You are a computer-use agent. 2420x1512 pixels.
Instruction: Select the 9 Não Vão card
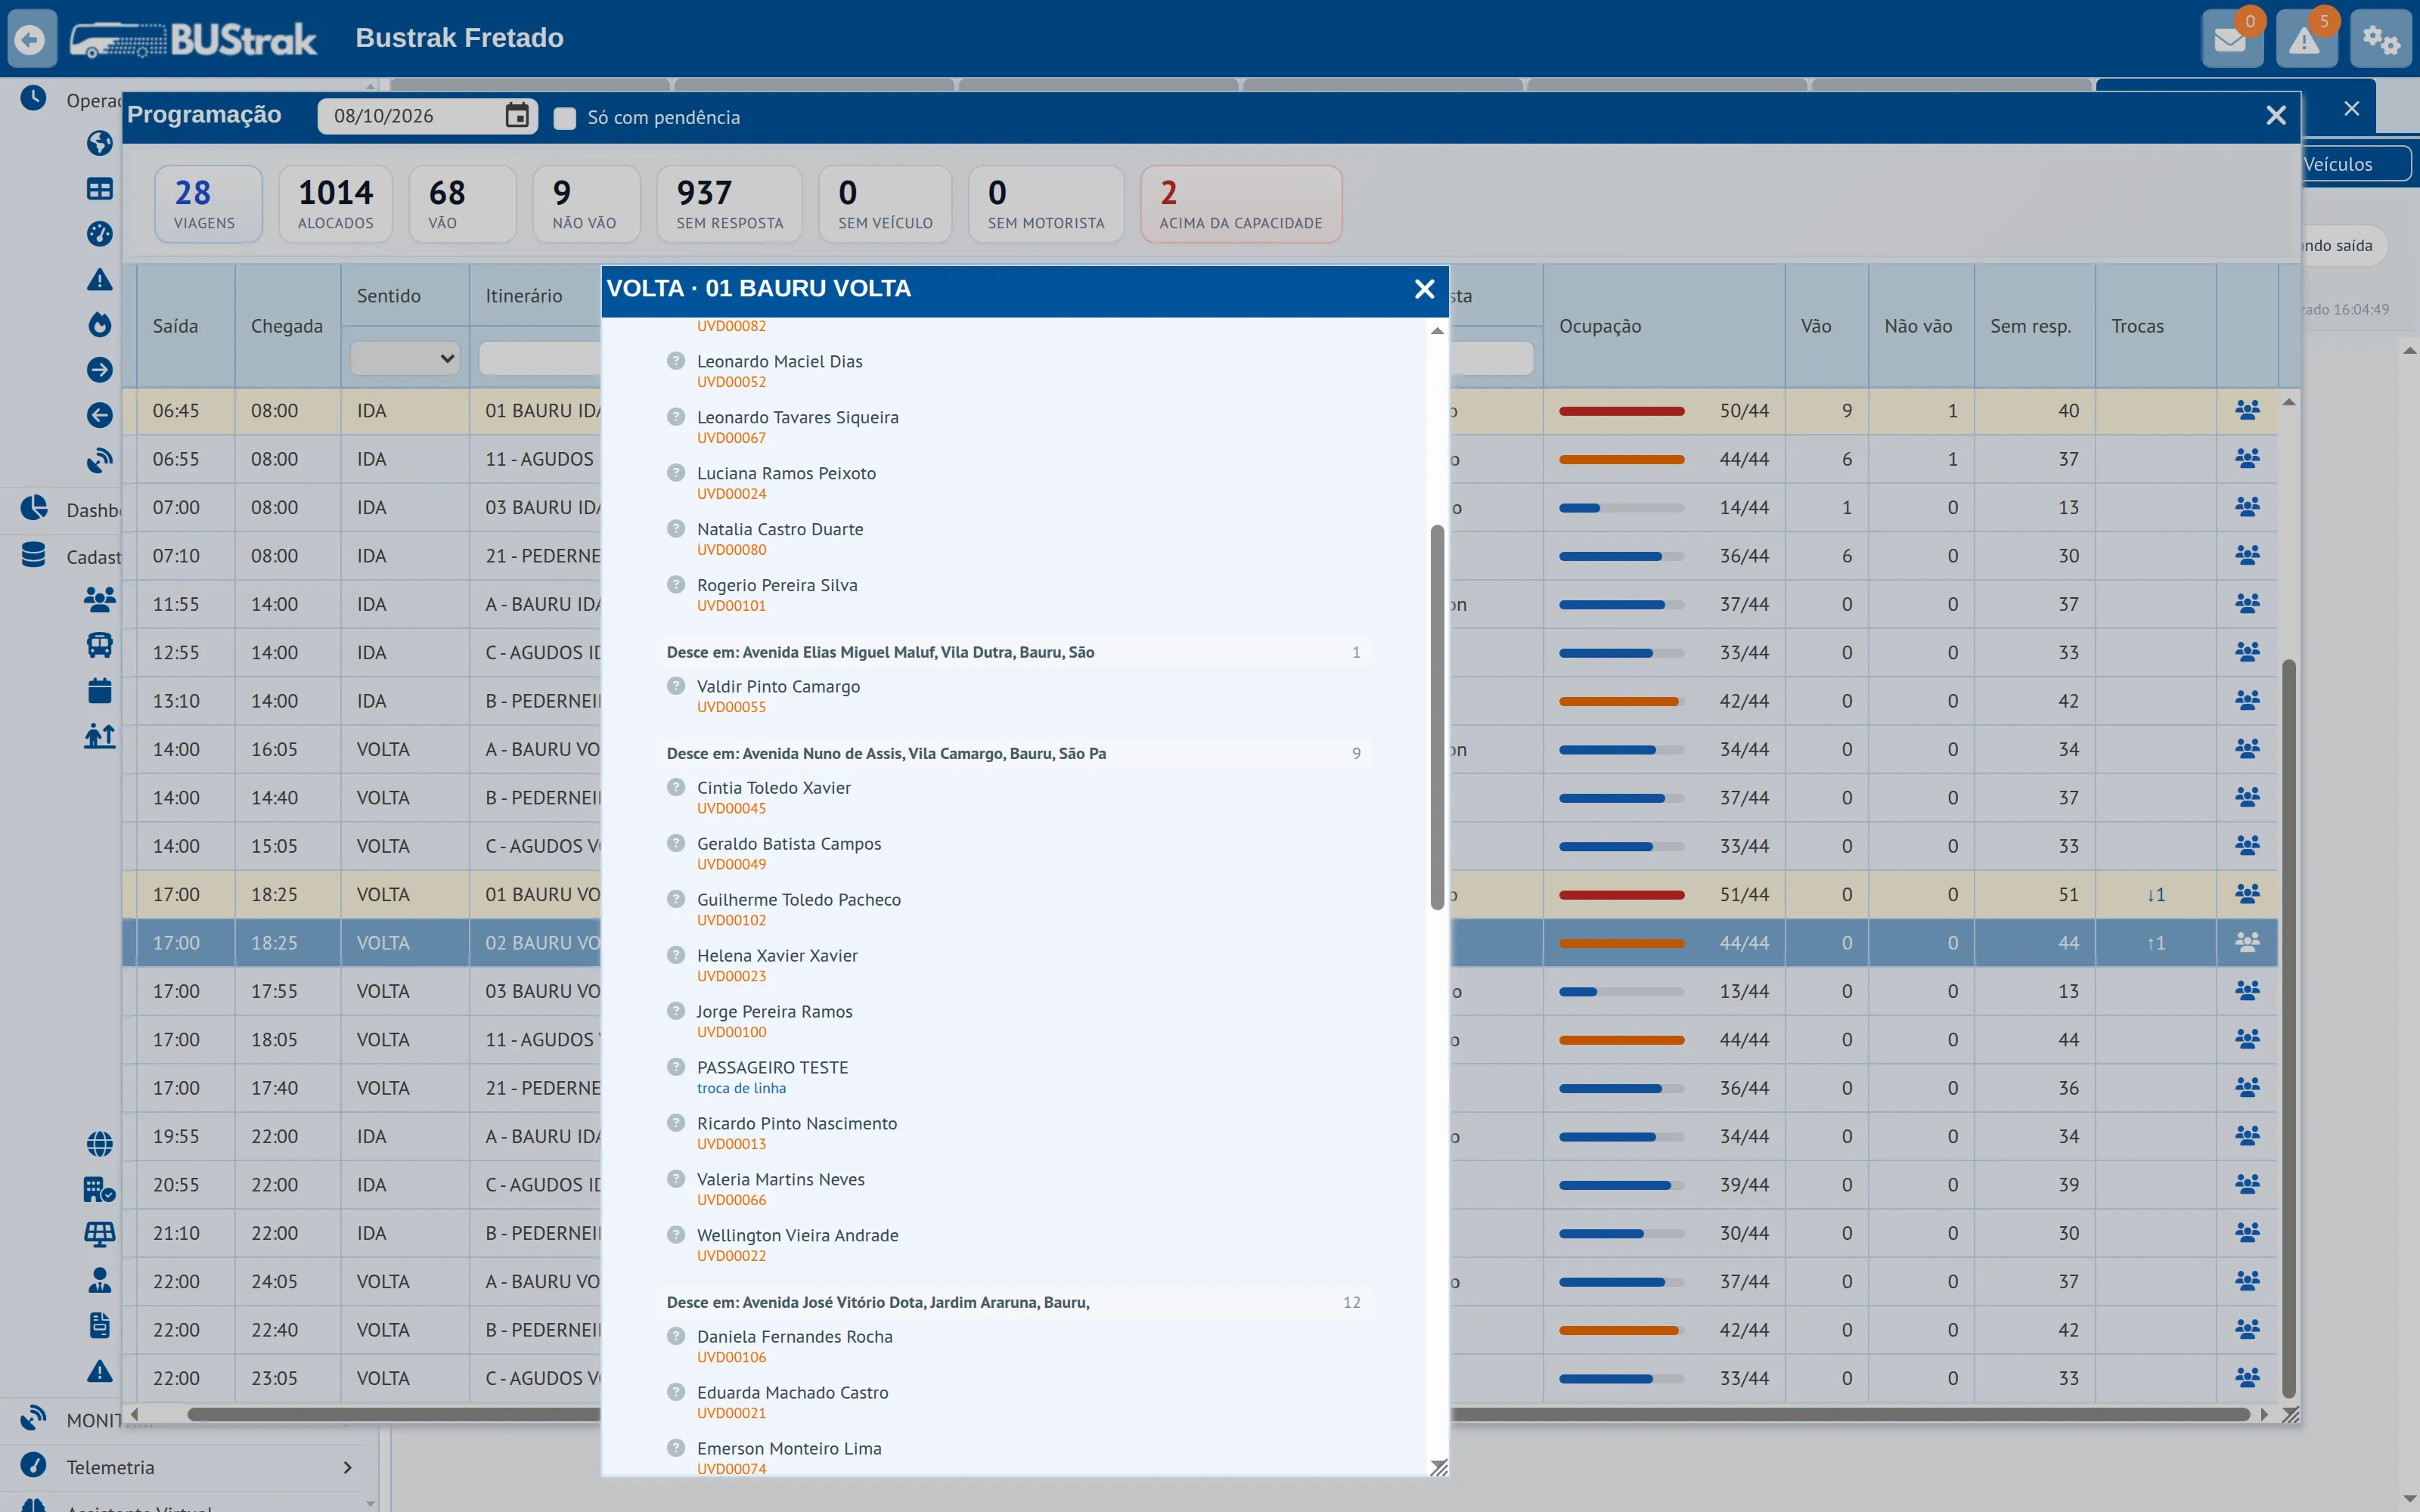point(586,204)
